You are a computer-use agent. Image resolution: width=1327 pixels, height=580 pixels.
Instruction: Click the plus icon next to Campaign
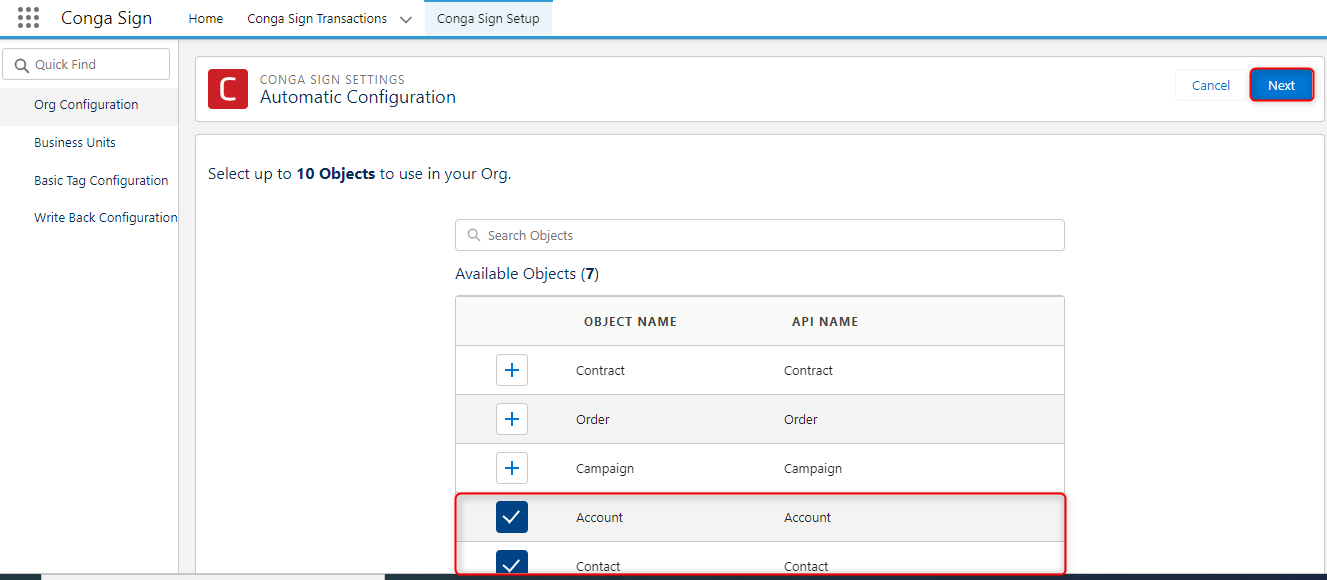click(511, 467)
